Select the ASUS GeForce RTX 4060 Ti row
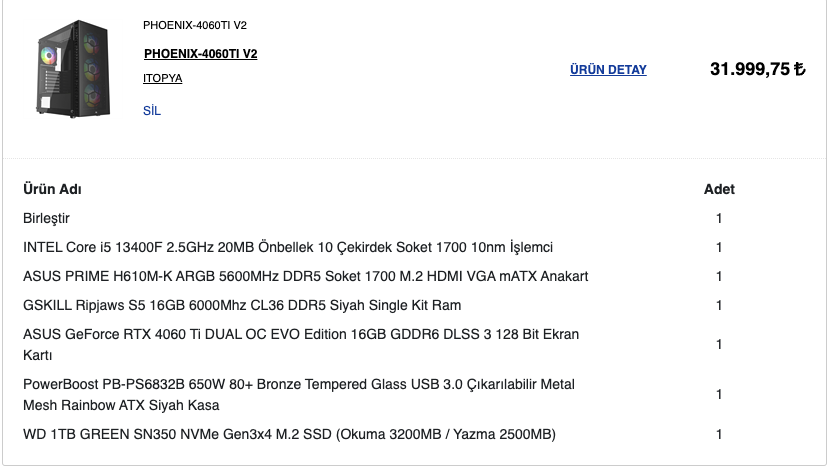 (301, 344)
